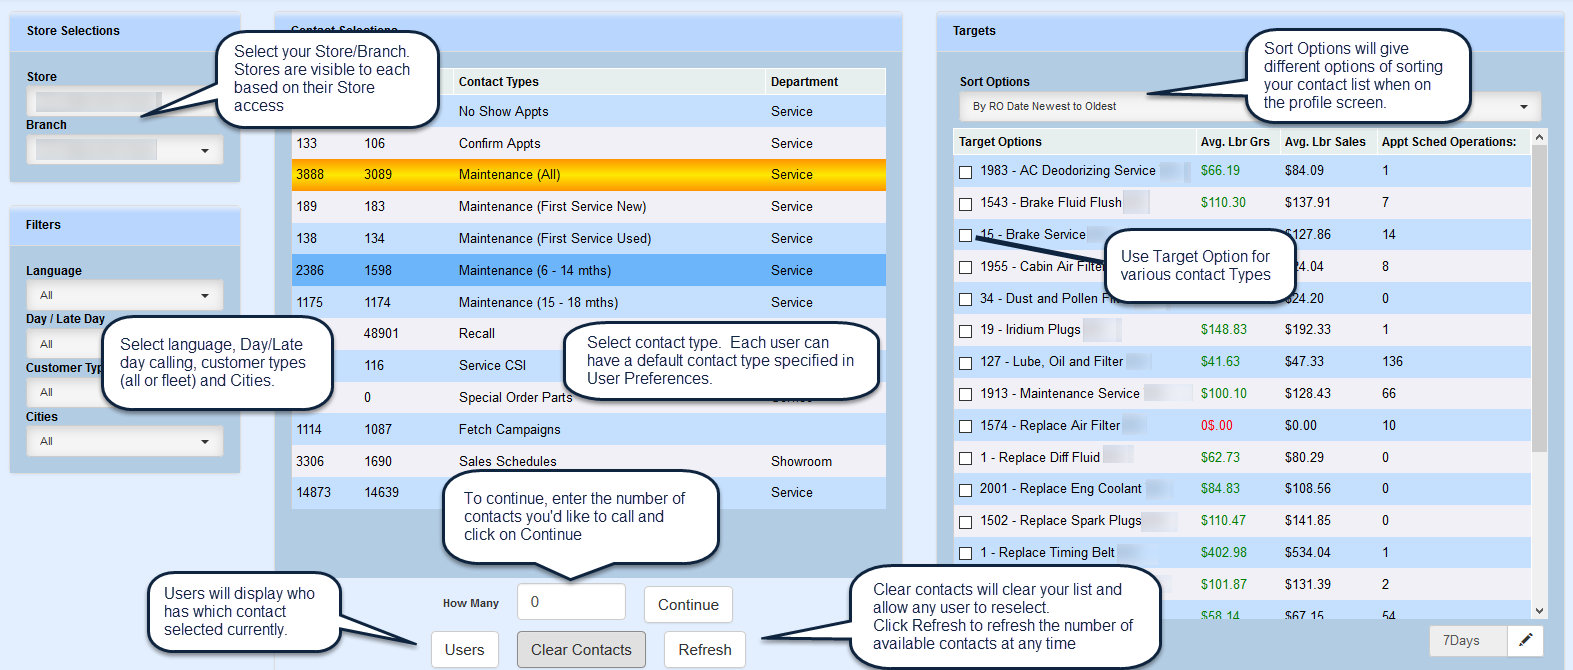Click the Refresh button
This screenshot has width=1573, height=670.
click(705, 650)
